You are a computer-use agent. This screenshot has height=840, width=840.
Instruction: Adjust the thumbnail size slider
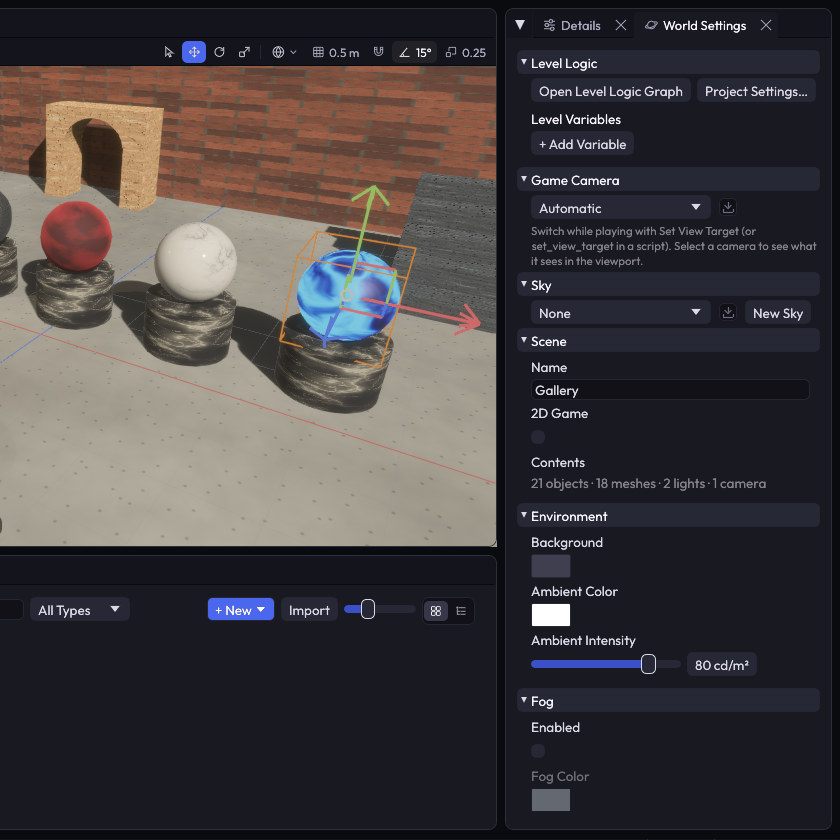pyautogui.click(x=380, y=609)
